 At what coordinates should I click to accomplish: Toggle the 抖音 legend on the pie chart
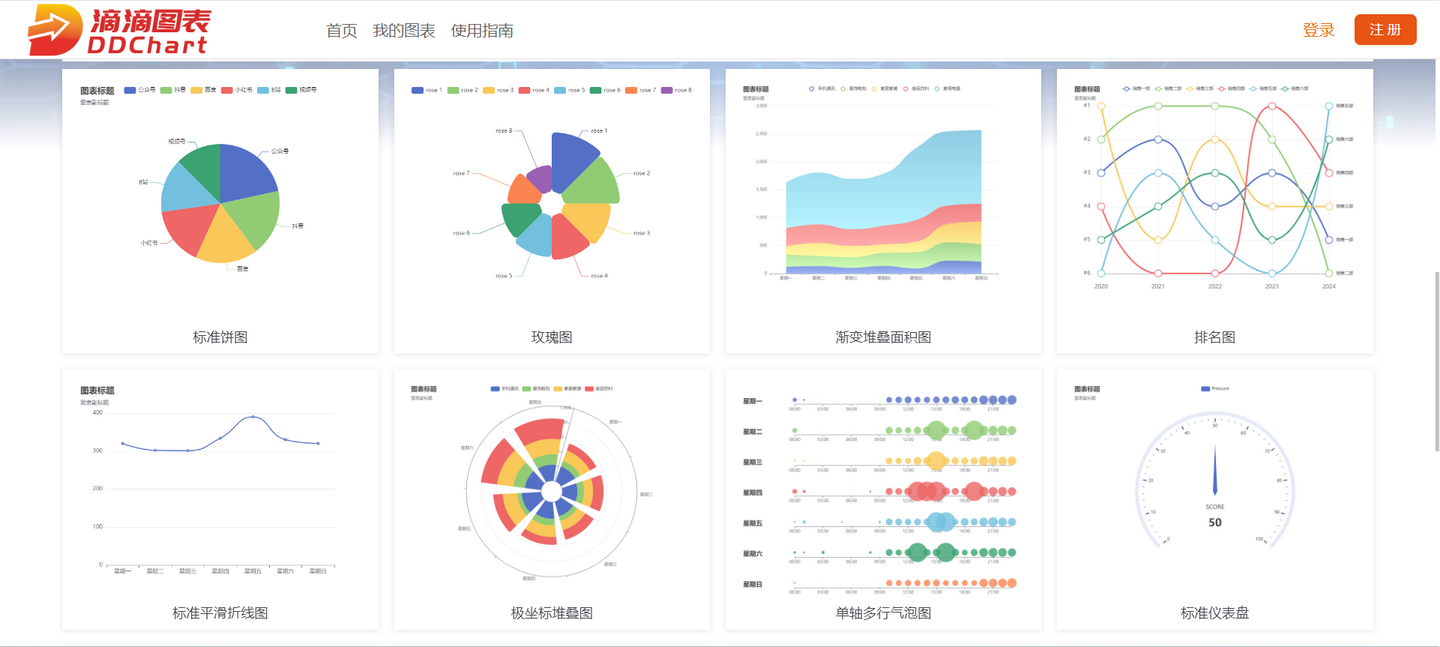[x=172, y=90]
